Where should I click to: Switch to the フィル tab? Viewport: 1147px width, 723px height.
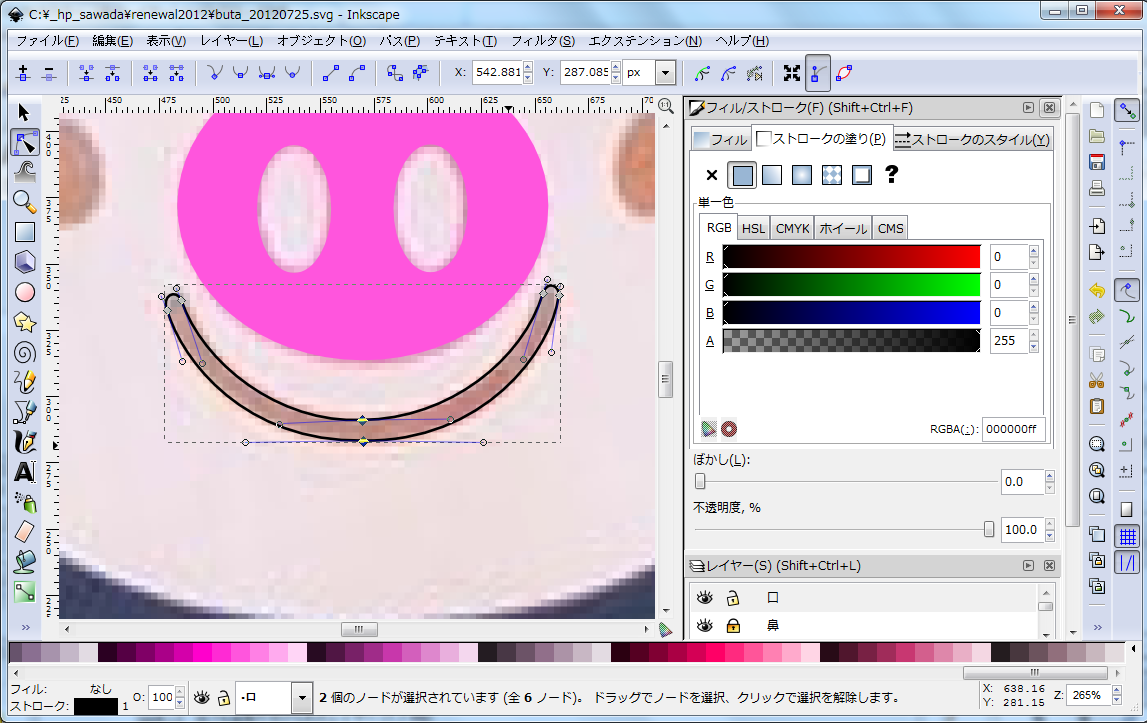coord(721,139)
